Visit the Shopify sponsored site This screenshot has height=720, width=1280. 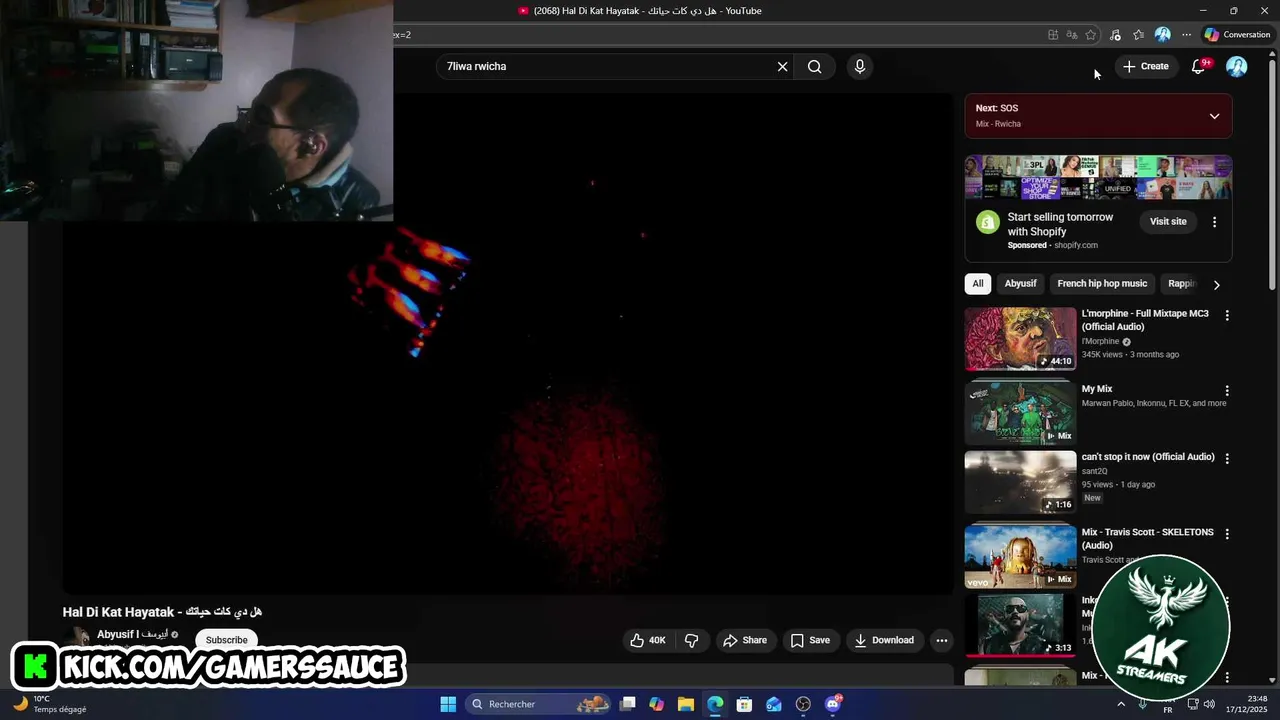tap(1168, 221)
